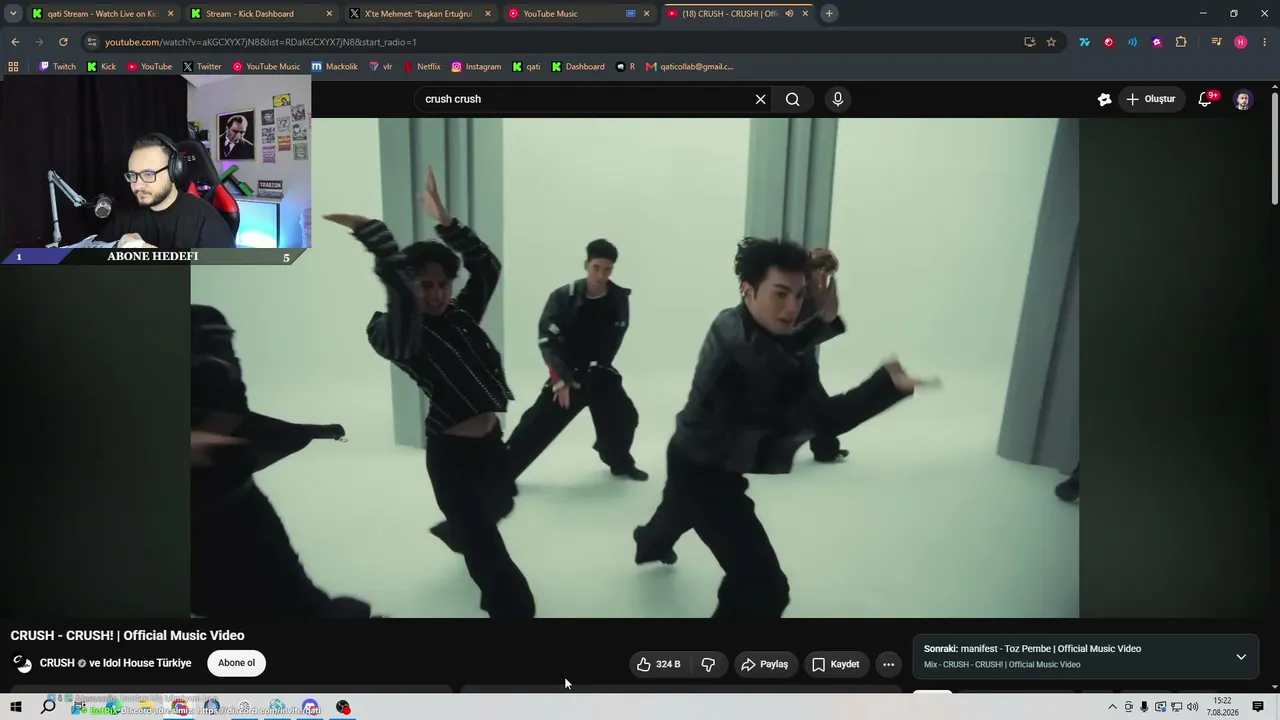Screen dimensions: 1280x720
Task: Click the CRUSH channel avatar
Action: click(22, 664)
